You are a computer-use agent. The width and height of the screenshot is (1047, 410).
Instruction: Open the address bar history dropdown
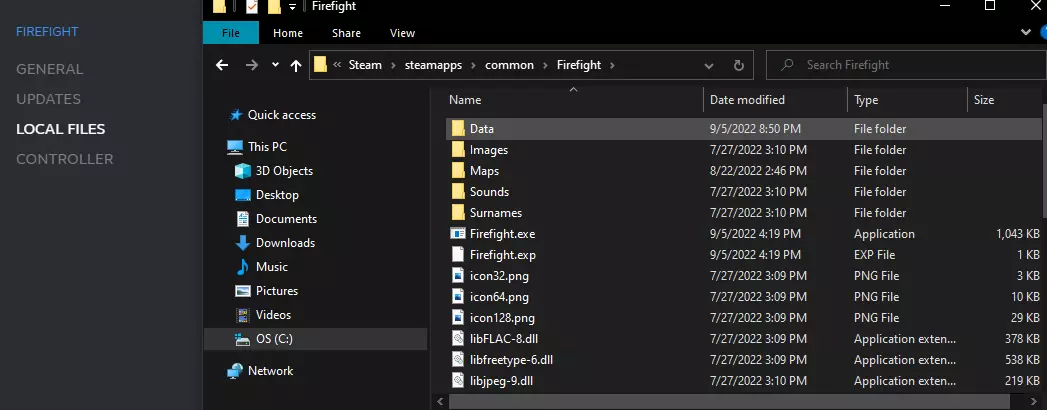(x=709, y=65)
